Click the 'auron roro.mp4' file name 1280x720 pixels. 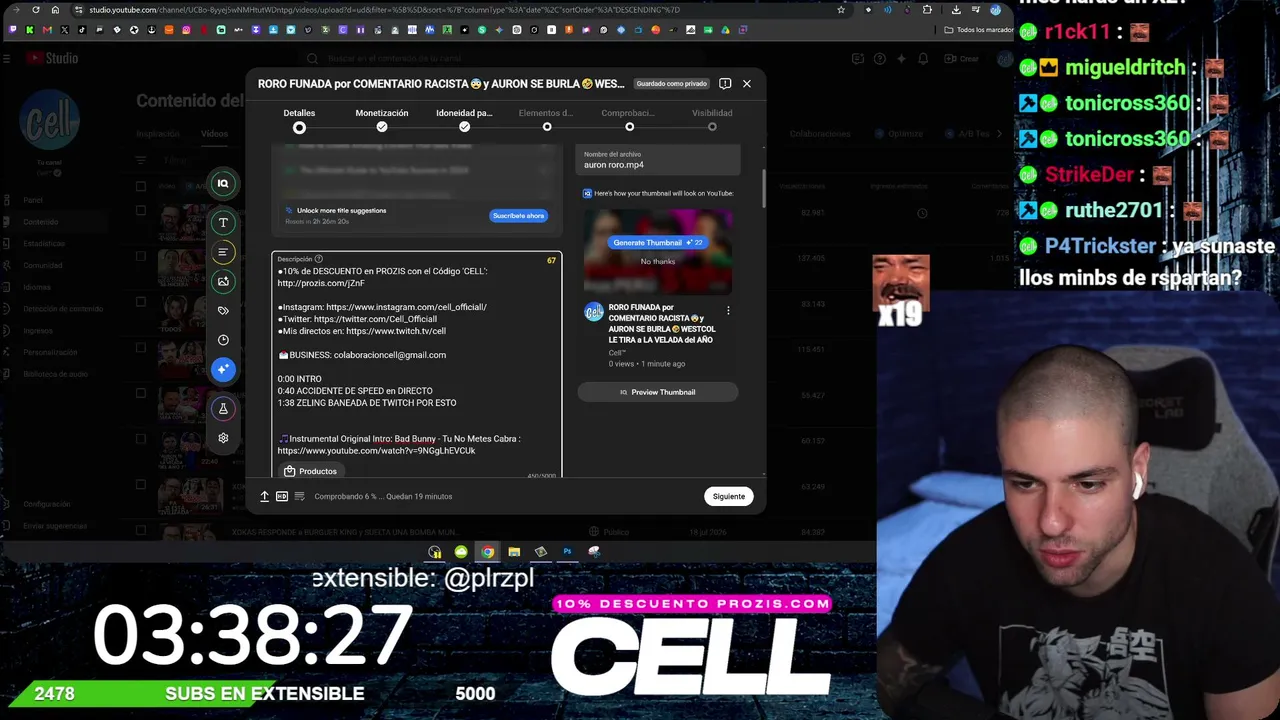coord(614,165)
